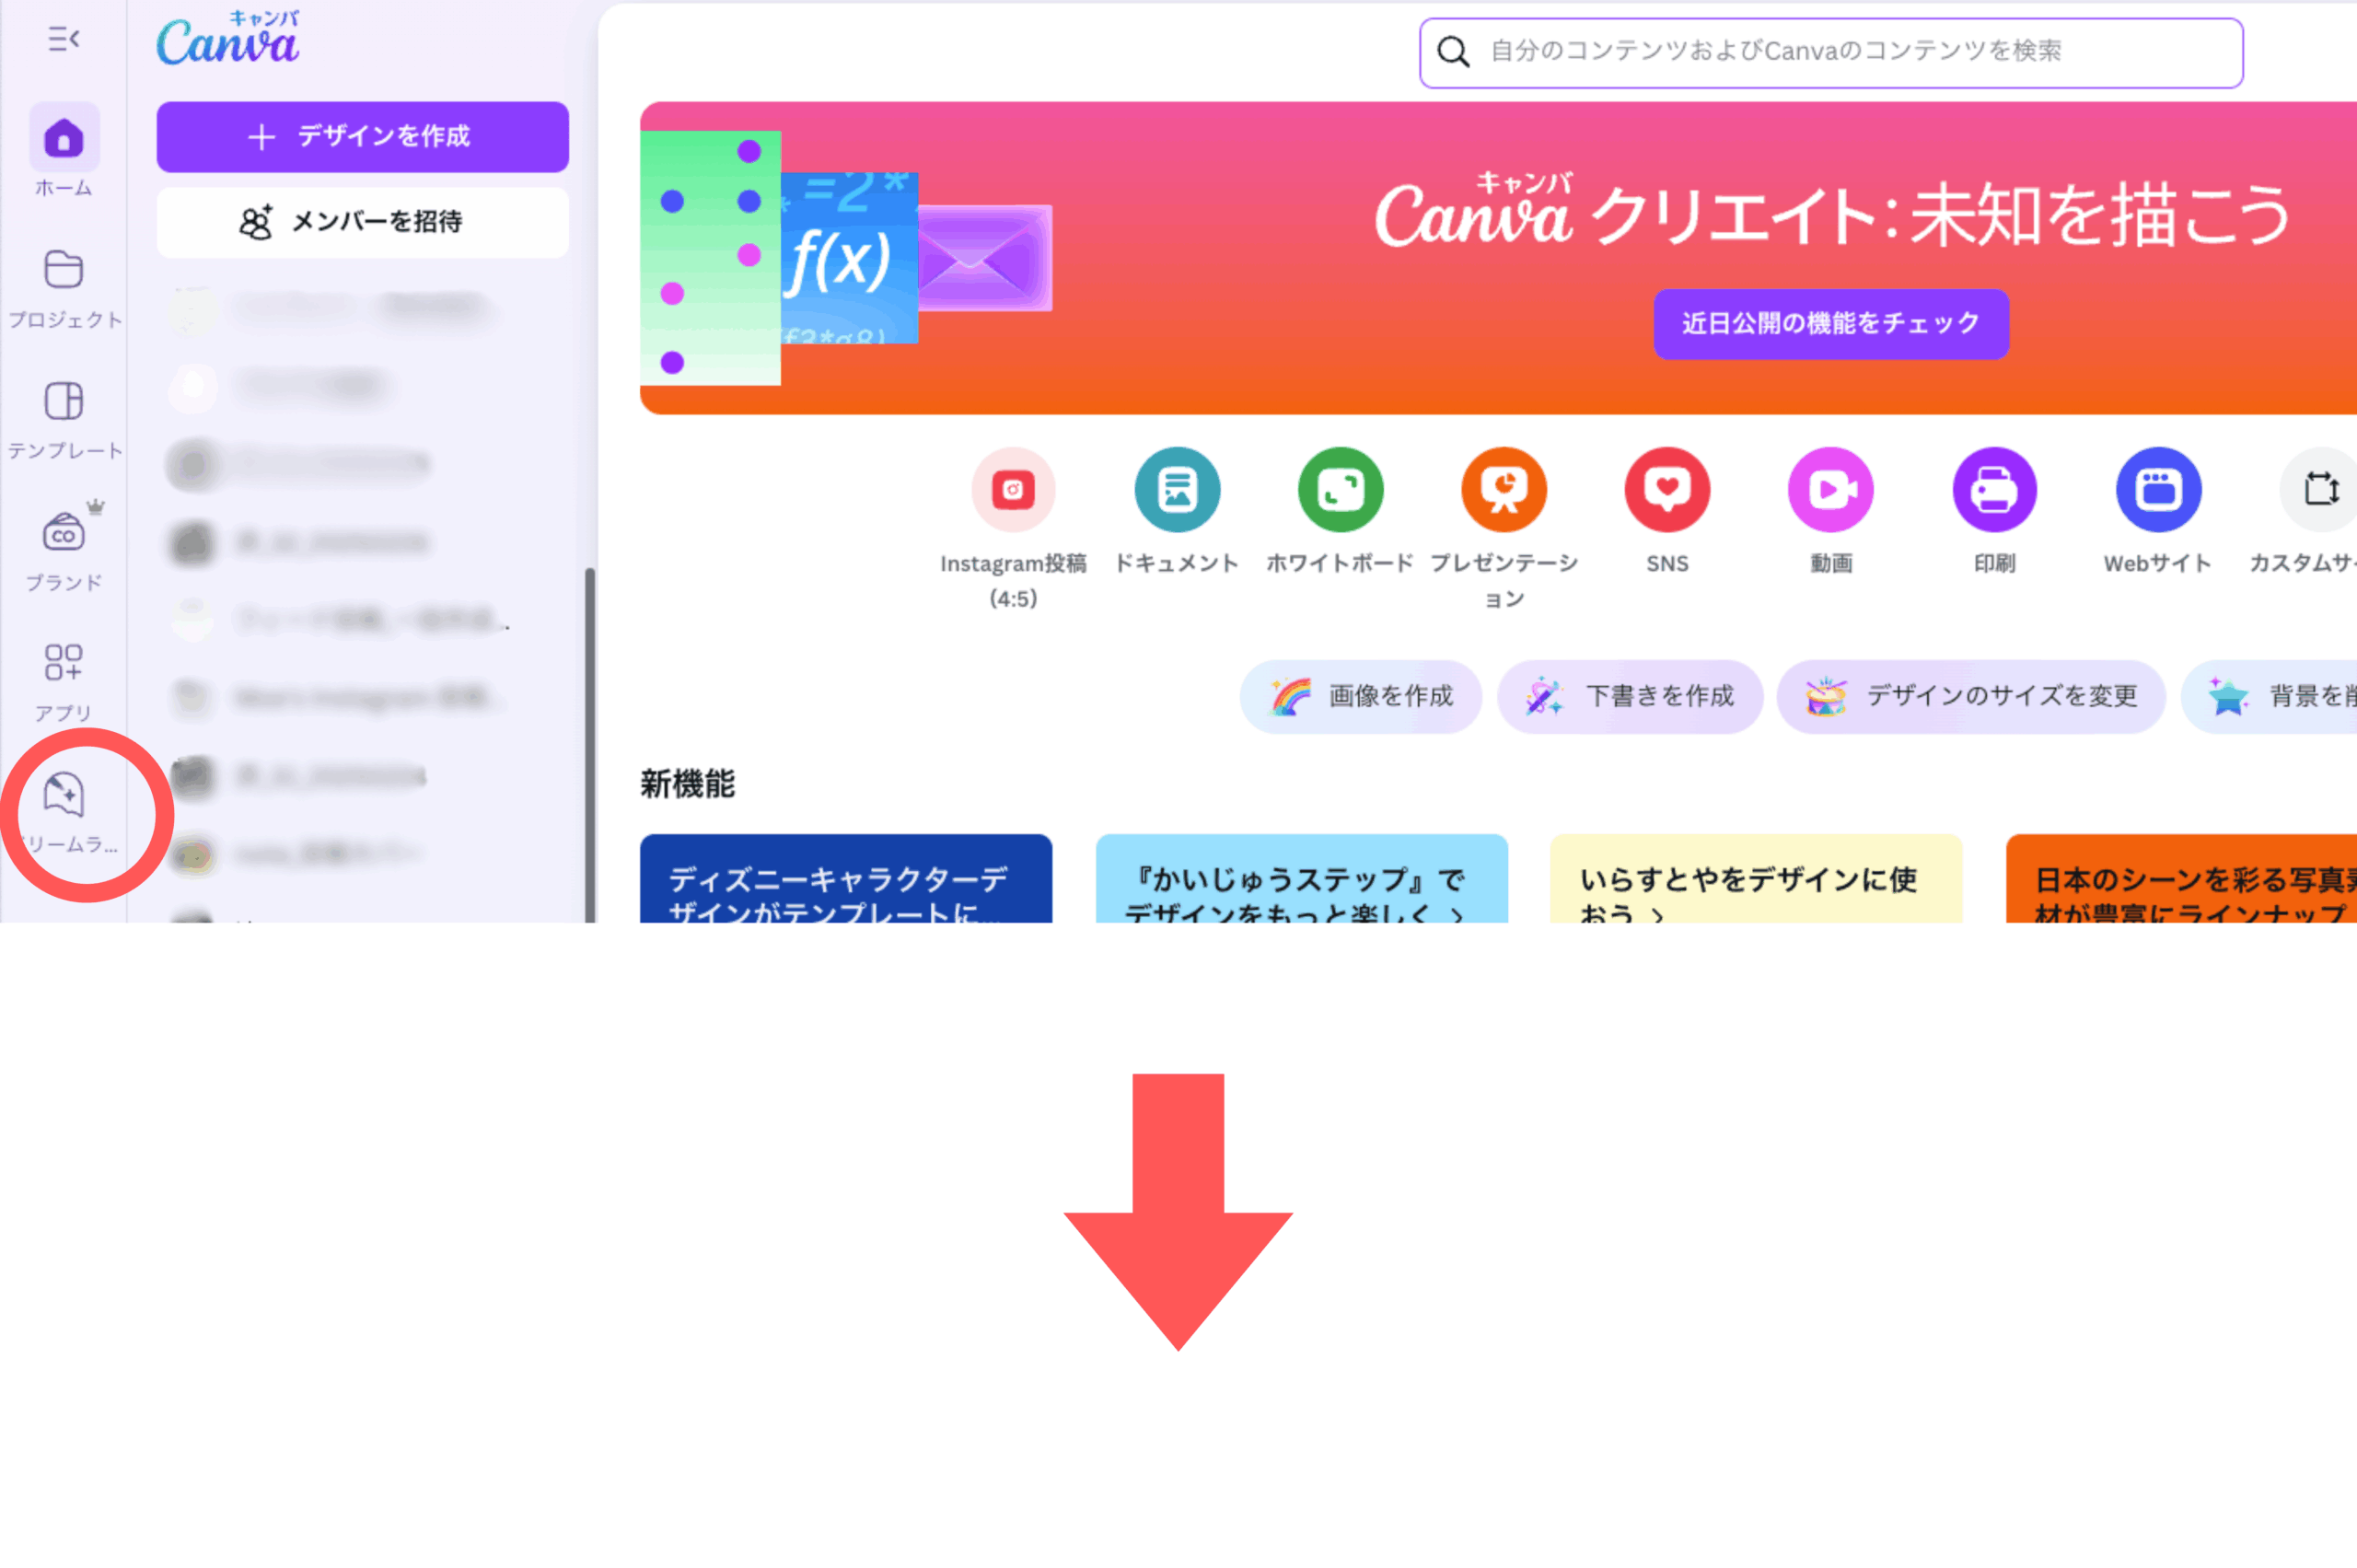The height and width of the screenshot is (1568, 2357).
Task: Select the ドキュメント icon
Action: pos(1177,489)
